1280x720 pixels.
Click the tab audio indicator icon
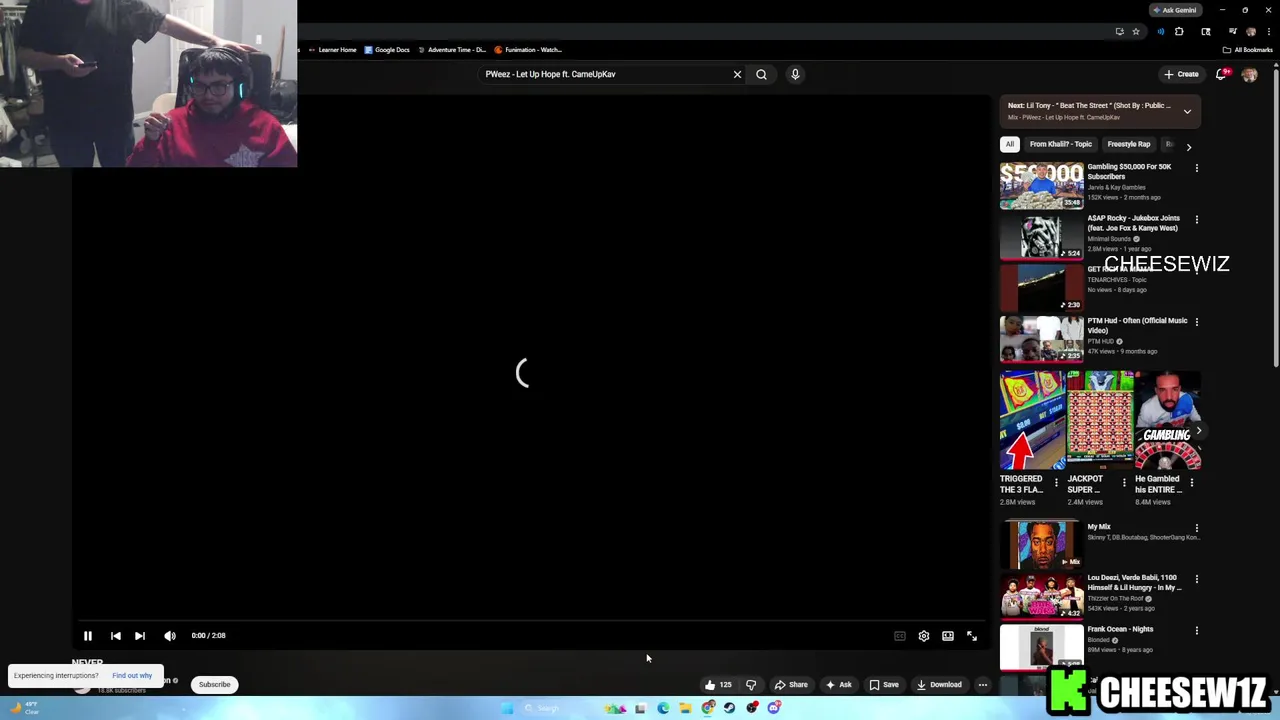pyautogui.click(x=1160, y=32)
